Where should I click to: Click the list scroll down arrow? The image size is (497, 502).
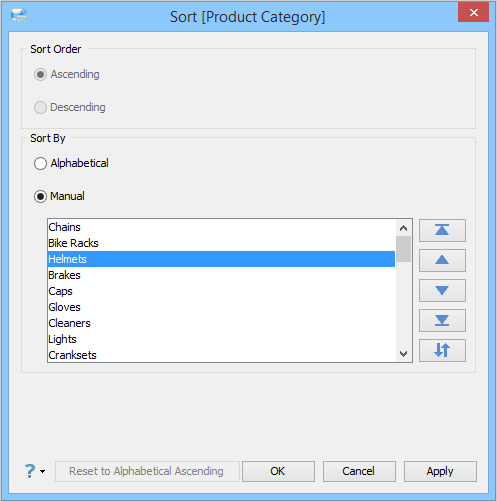point(403,354)
